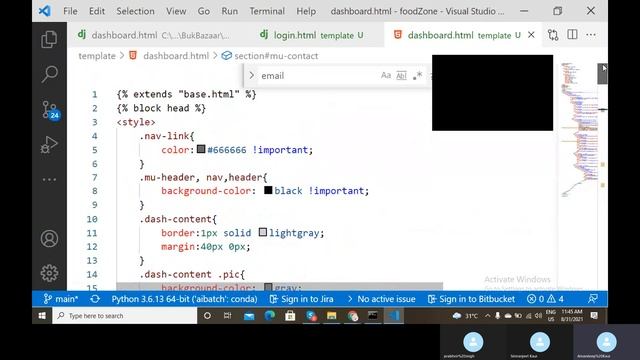Open Problems via errors and warnings count
The height and width of the screenshot is (360, 640).
545,299
